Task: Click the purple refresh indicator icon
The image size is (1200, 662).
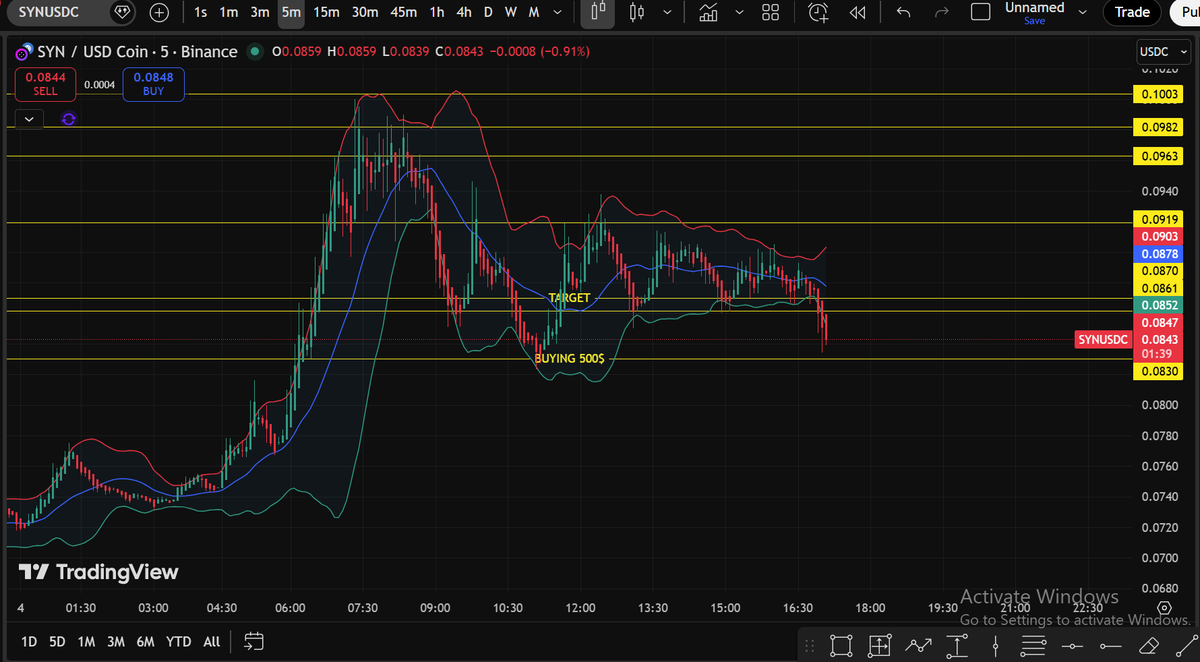Action: click(68, 119)
